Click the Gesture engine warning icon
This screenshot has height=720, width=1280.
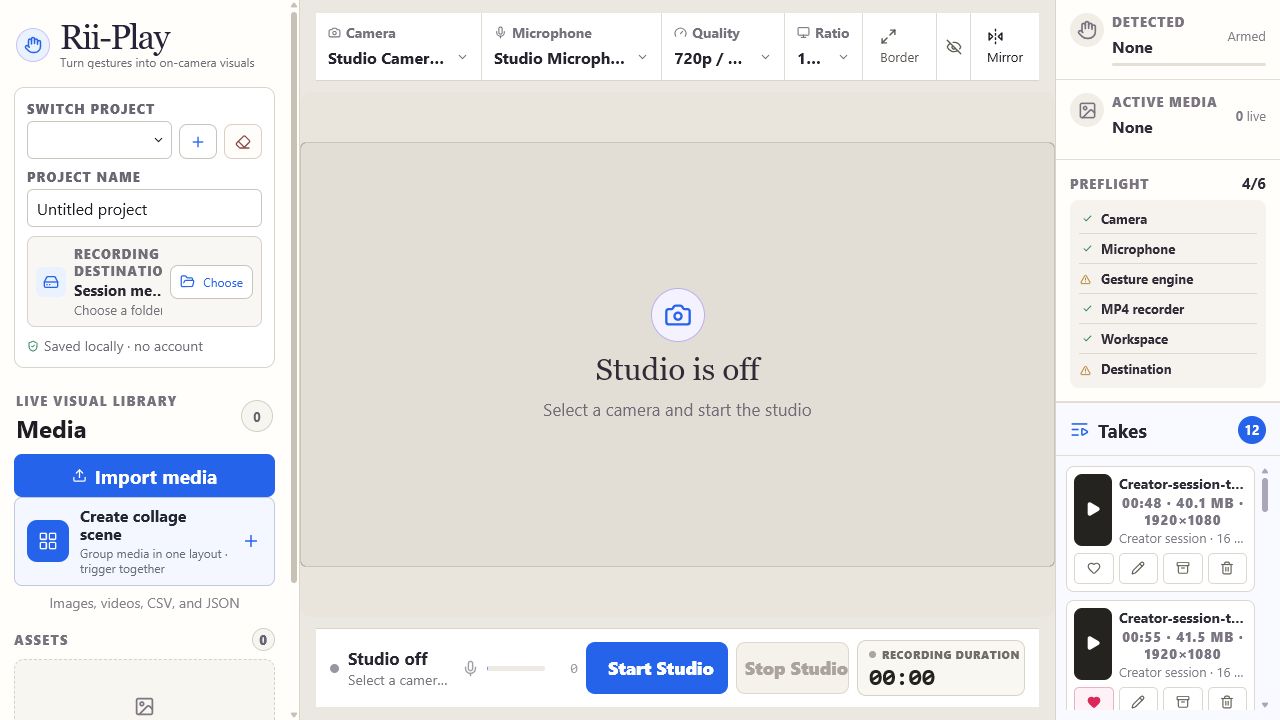(1087, 279)
